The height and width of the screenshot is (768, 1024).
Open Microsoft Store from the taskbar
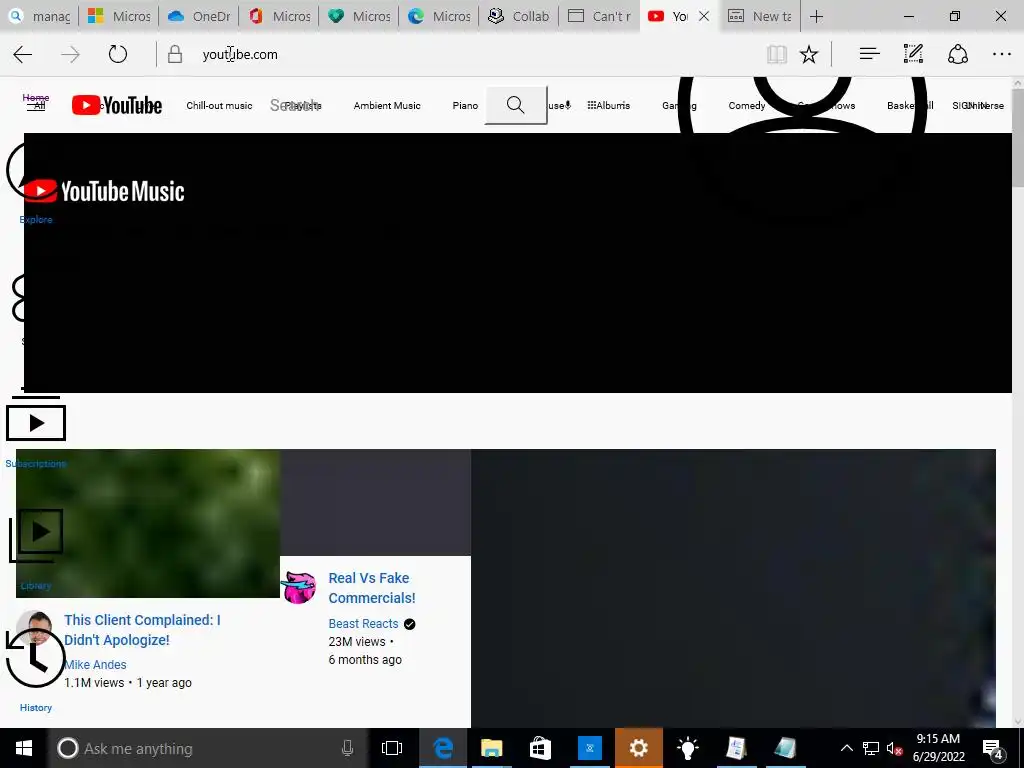pos(540,748)
